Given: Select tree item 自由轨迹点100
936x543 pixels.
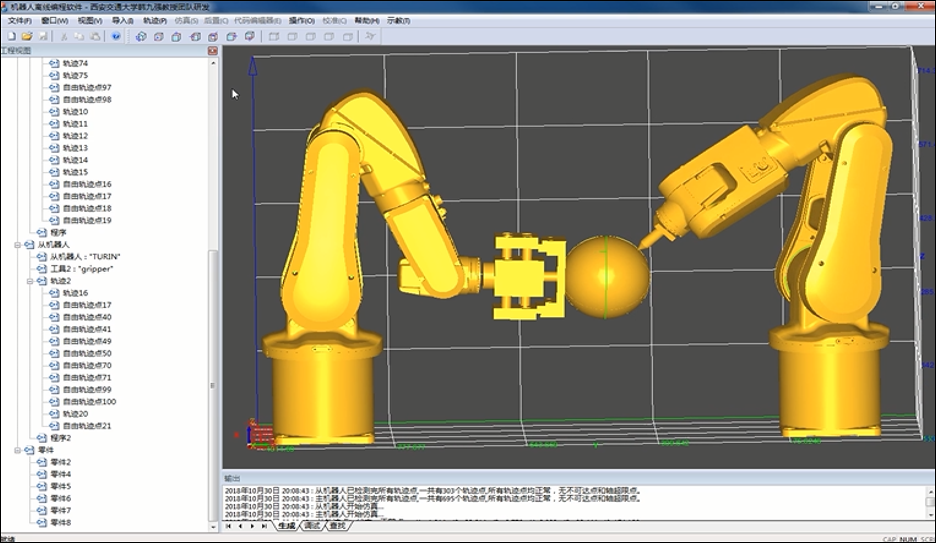Looking at the screenshot, I should 89,401.
